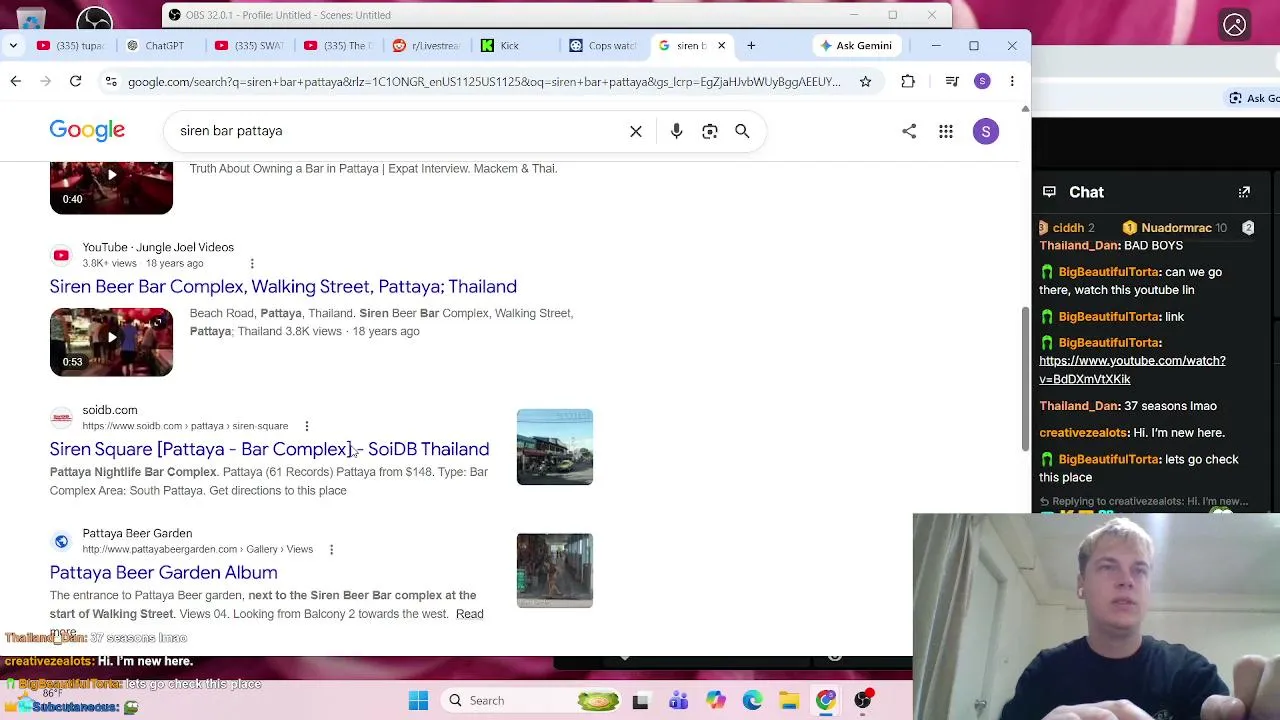Reload the Google search page
This screenshot has height=720, width=1280.
coord(75,81)
